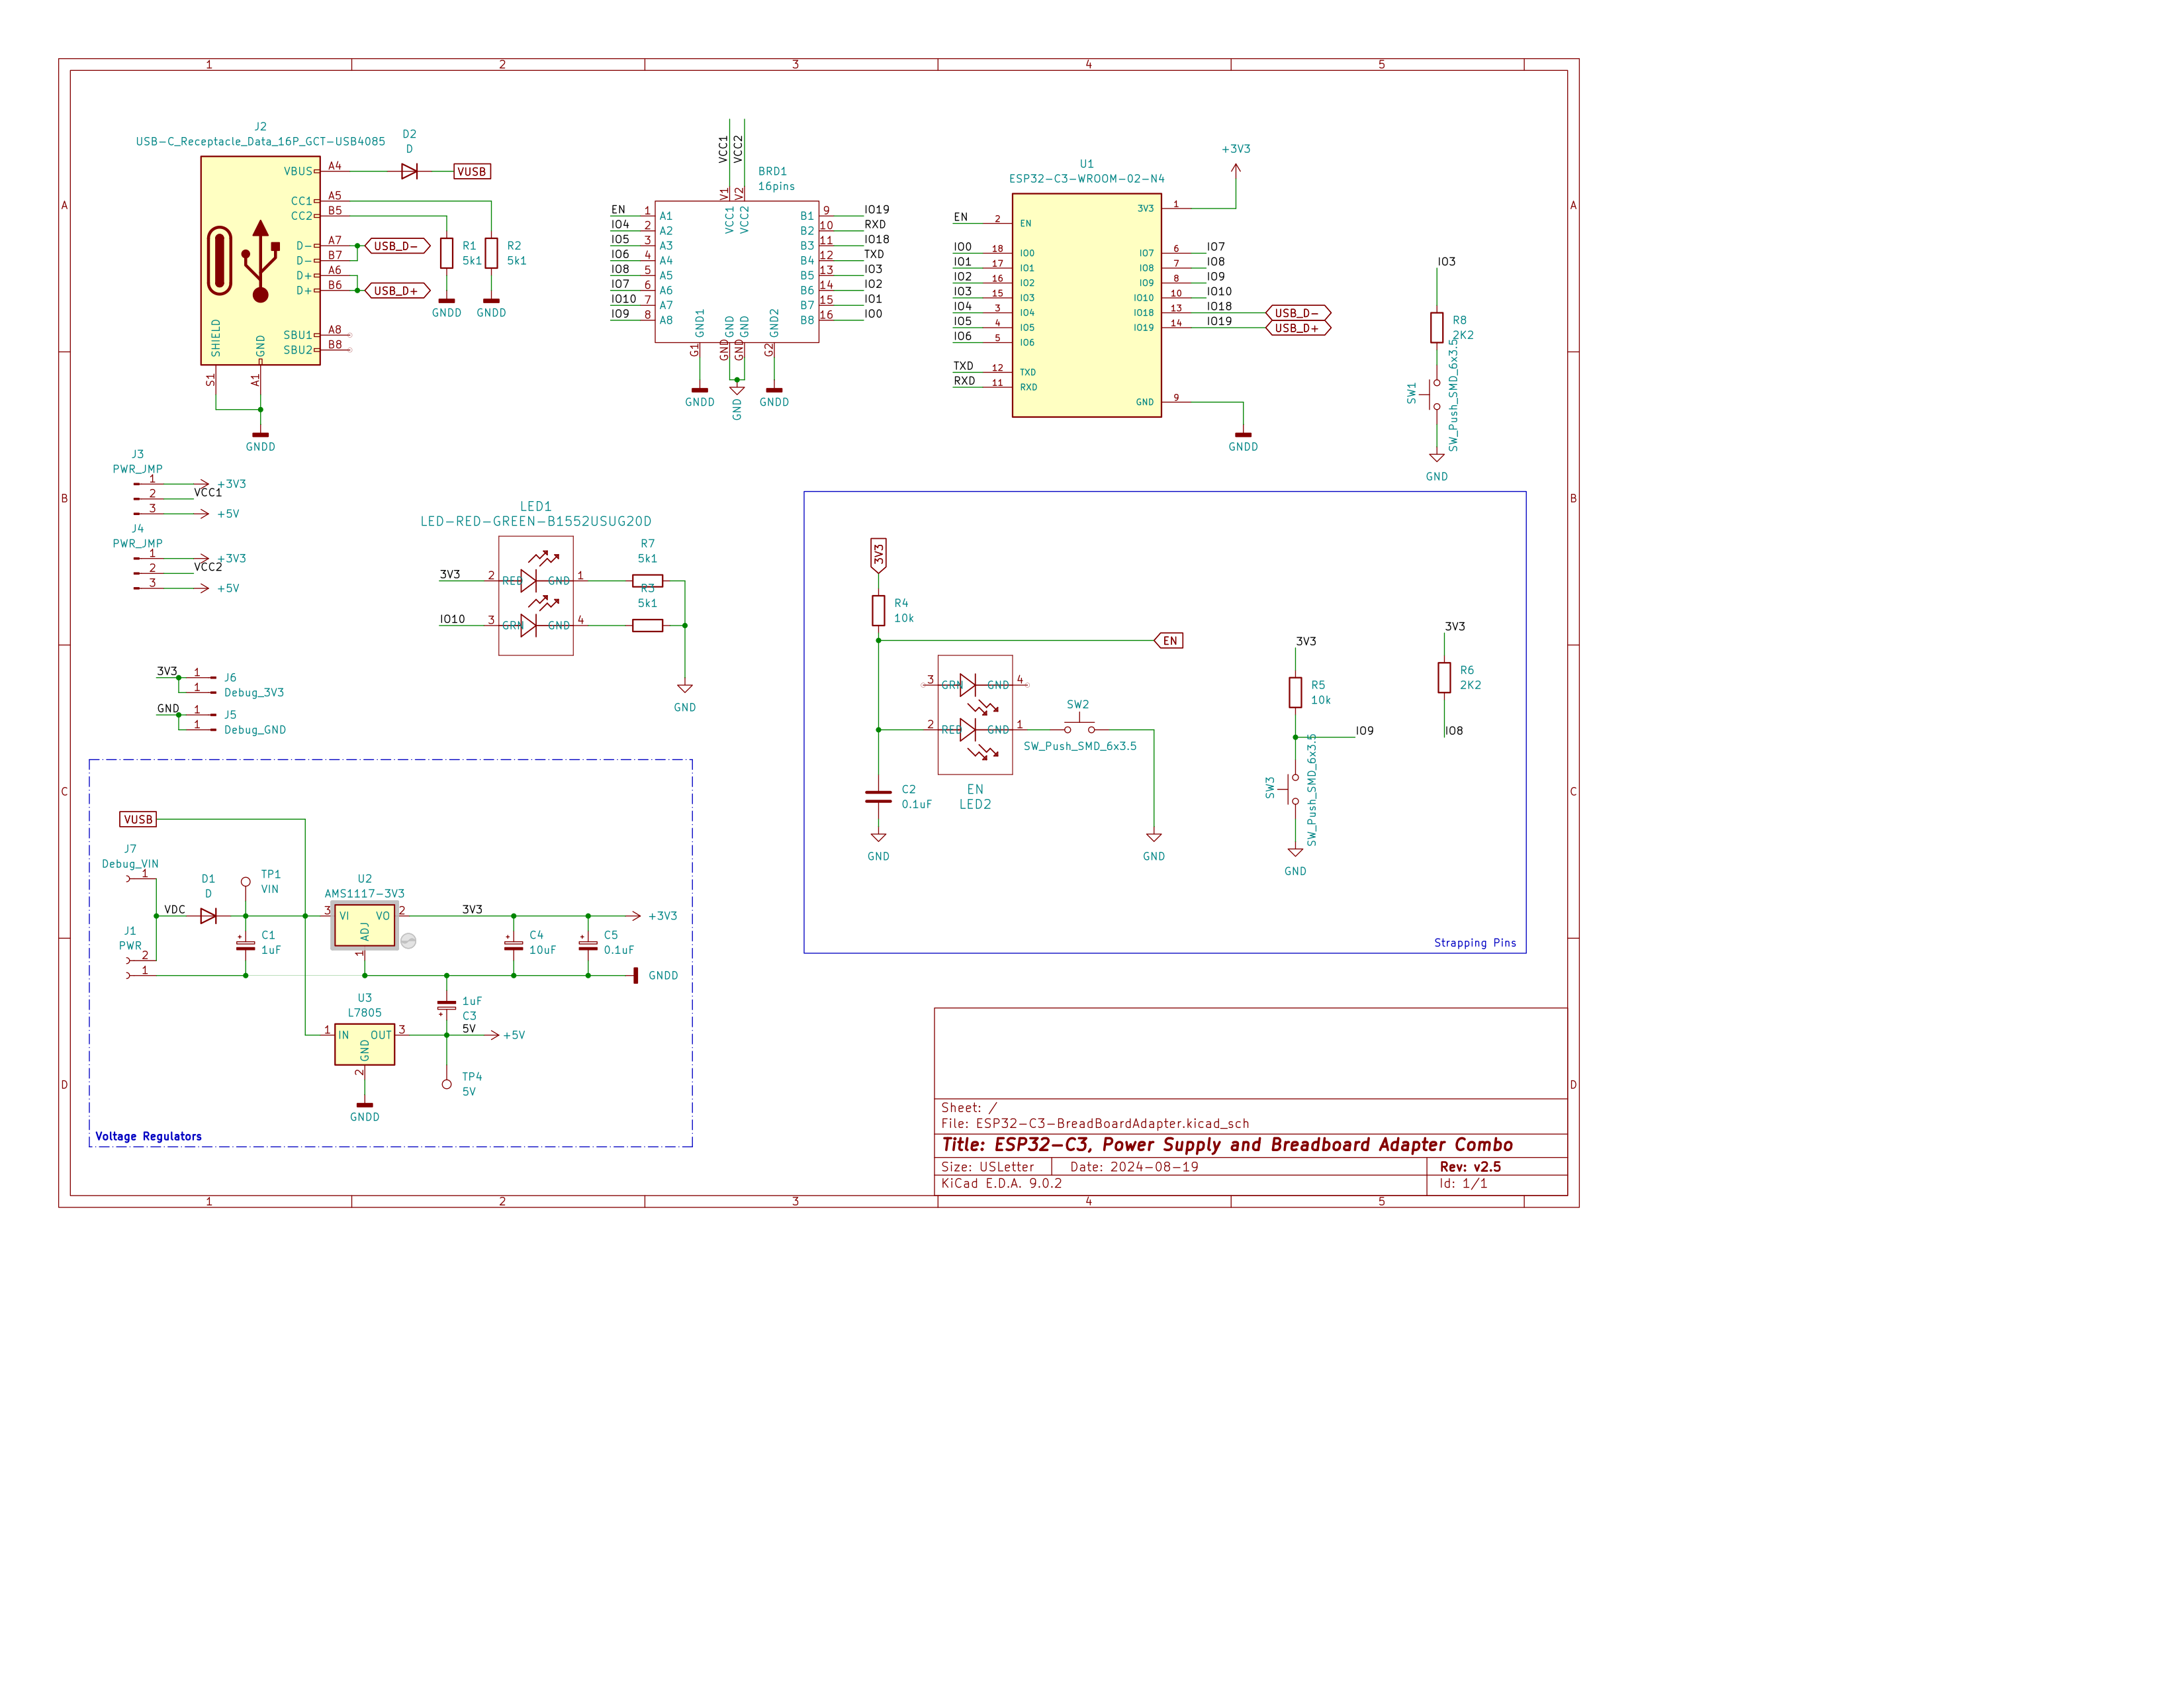Click the VCC2 net label at J4
The image size is (2184, 1688).
208,566
